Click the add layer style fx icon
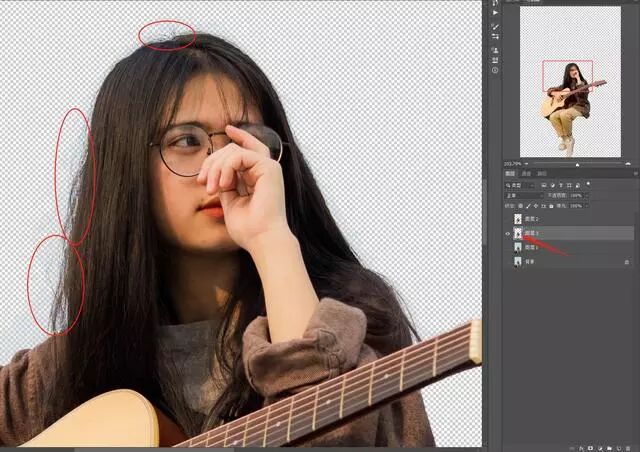 tap(581, 448)
